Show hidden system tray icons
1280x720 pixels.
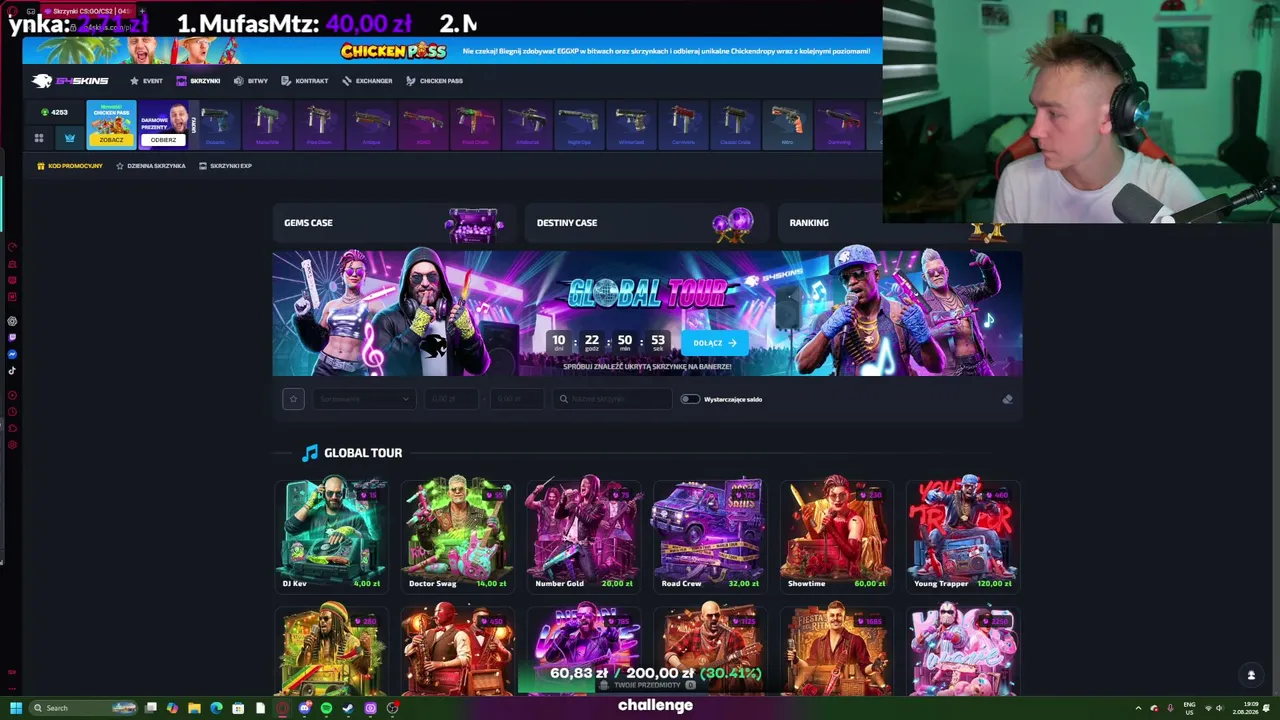click(1137, 708)
